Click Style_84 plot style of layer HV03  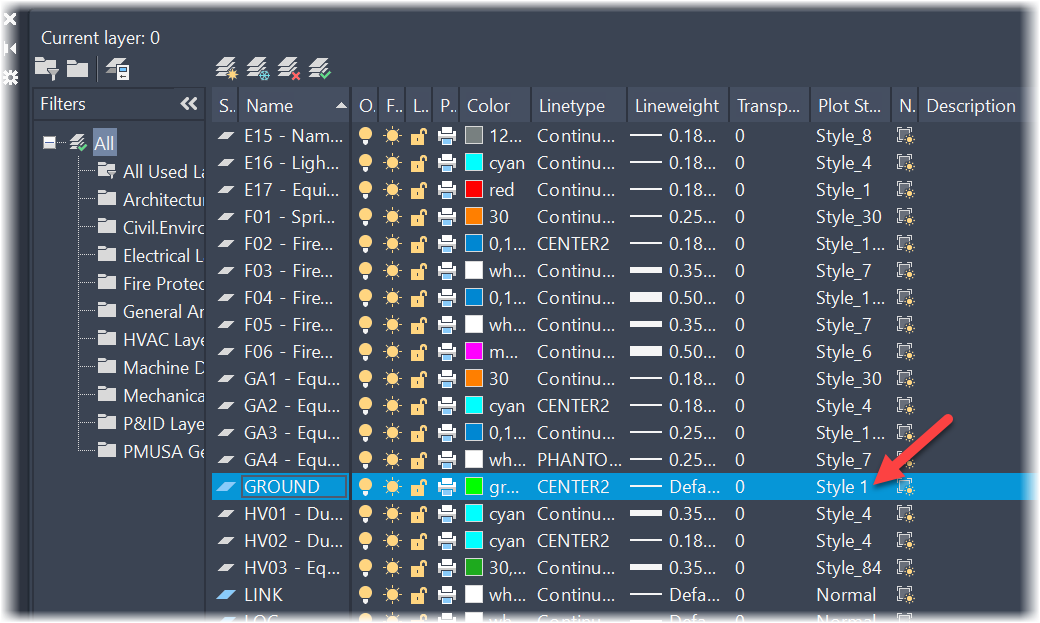pos(849,568)
